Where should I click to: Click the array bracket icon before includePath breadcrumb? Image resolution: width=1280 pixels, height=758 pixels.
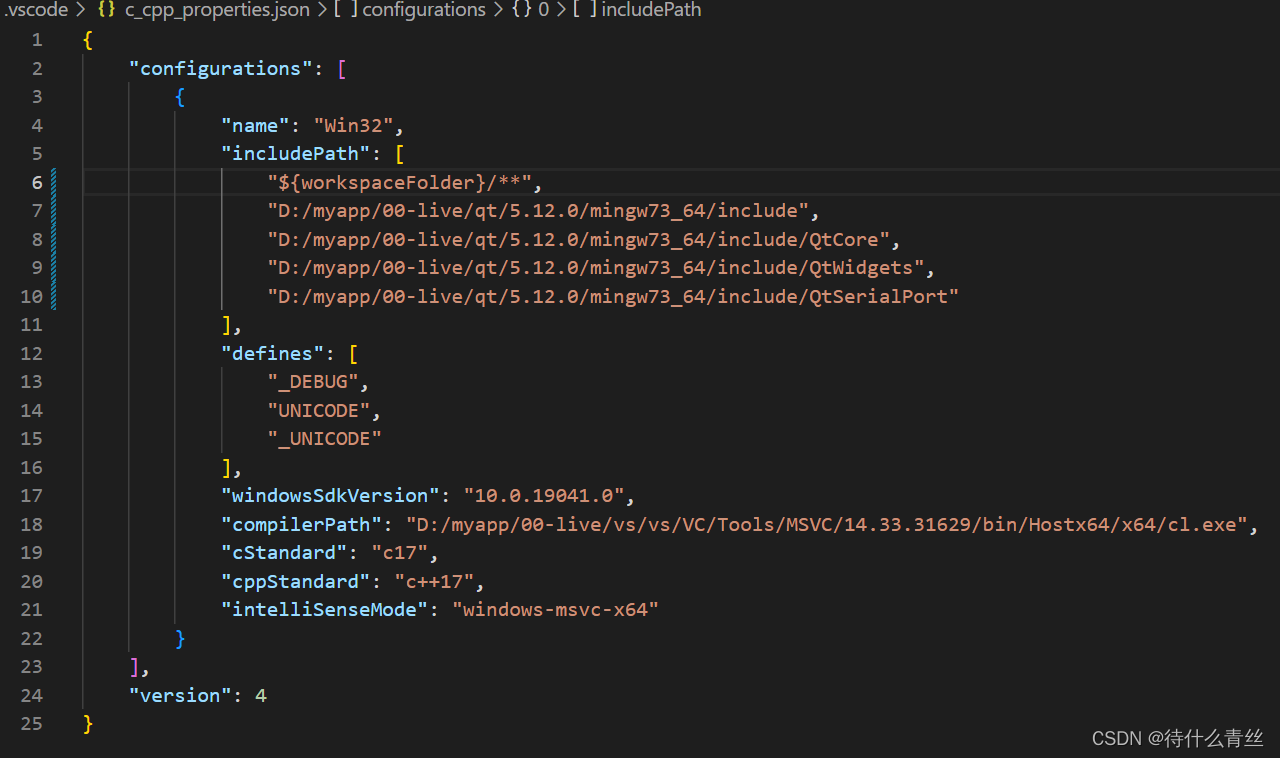[584, 10]
